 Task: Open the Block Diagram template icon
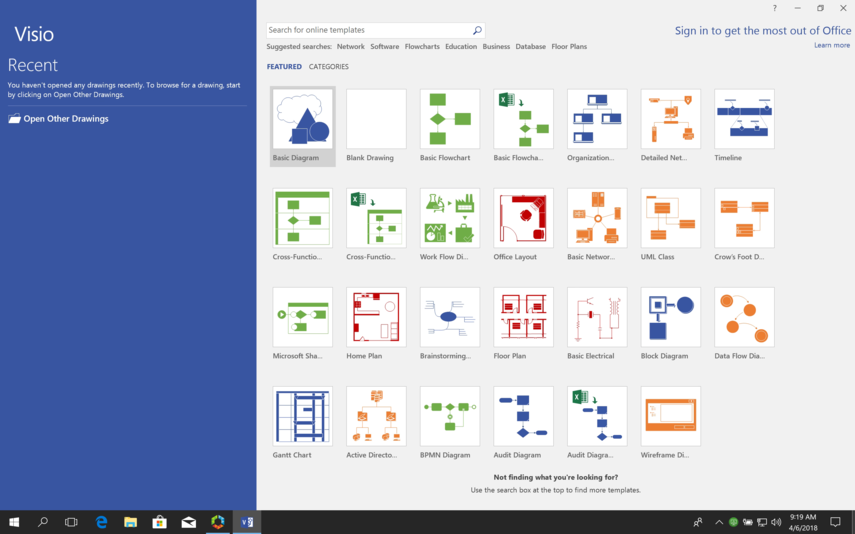(x=670, y=317)
